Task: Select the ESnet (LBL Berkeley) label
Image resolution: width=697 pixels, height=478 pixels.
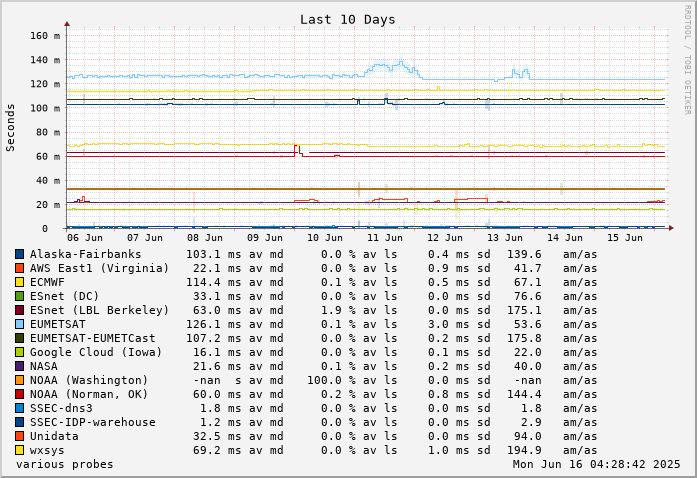Action: pos(100,310)
